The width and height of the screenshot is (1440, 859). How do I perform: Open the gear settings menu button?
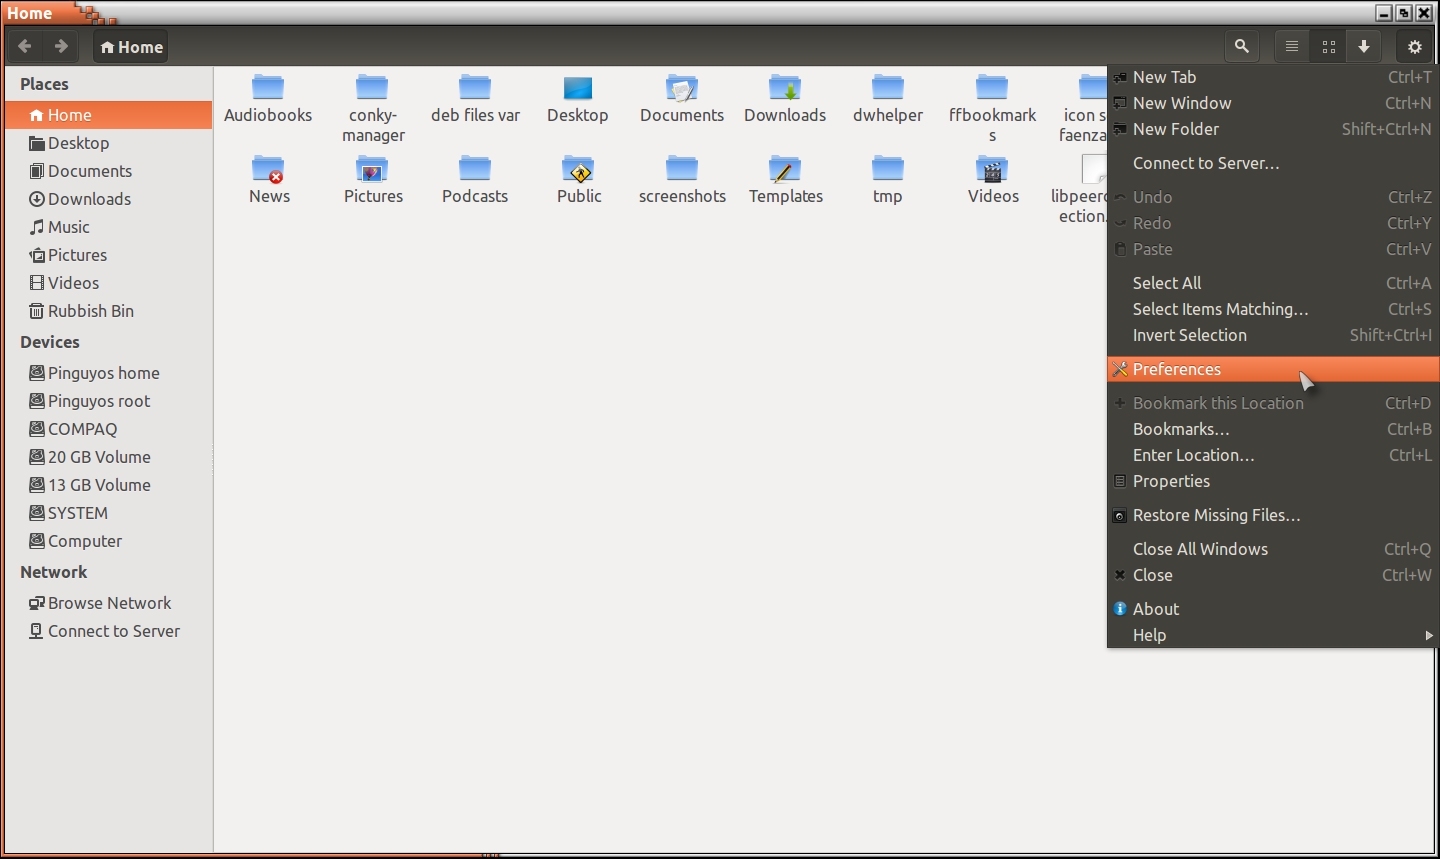click(x=1414, y=46)
